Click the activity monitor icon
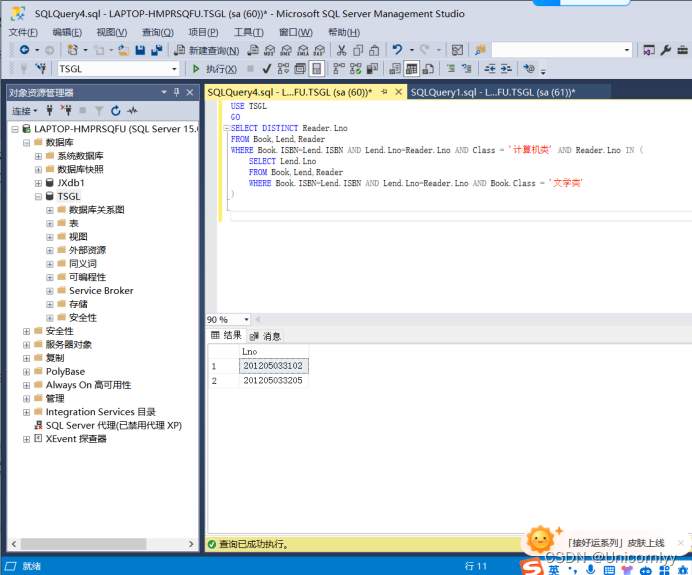This screenshot has width=692, height=575. [457, 50]
